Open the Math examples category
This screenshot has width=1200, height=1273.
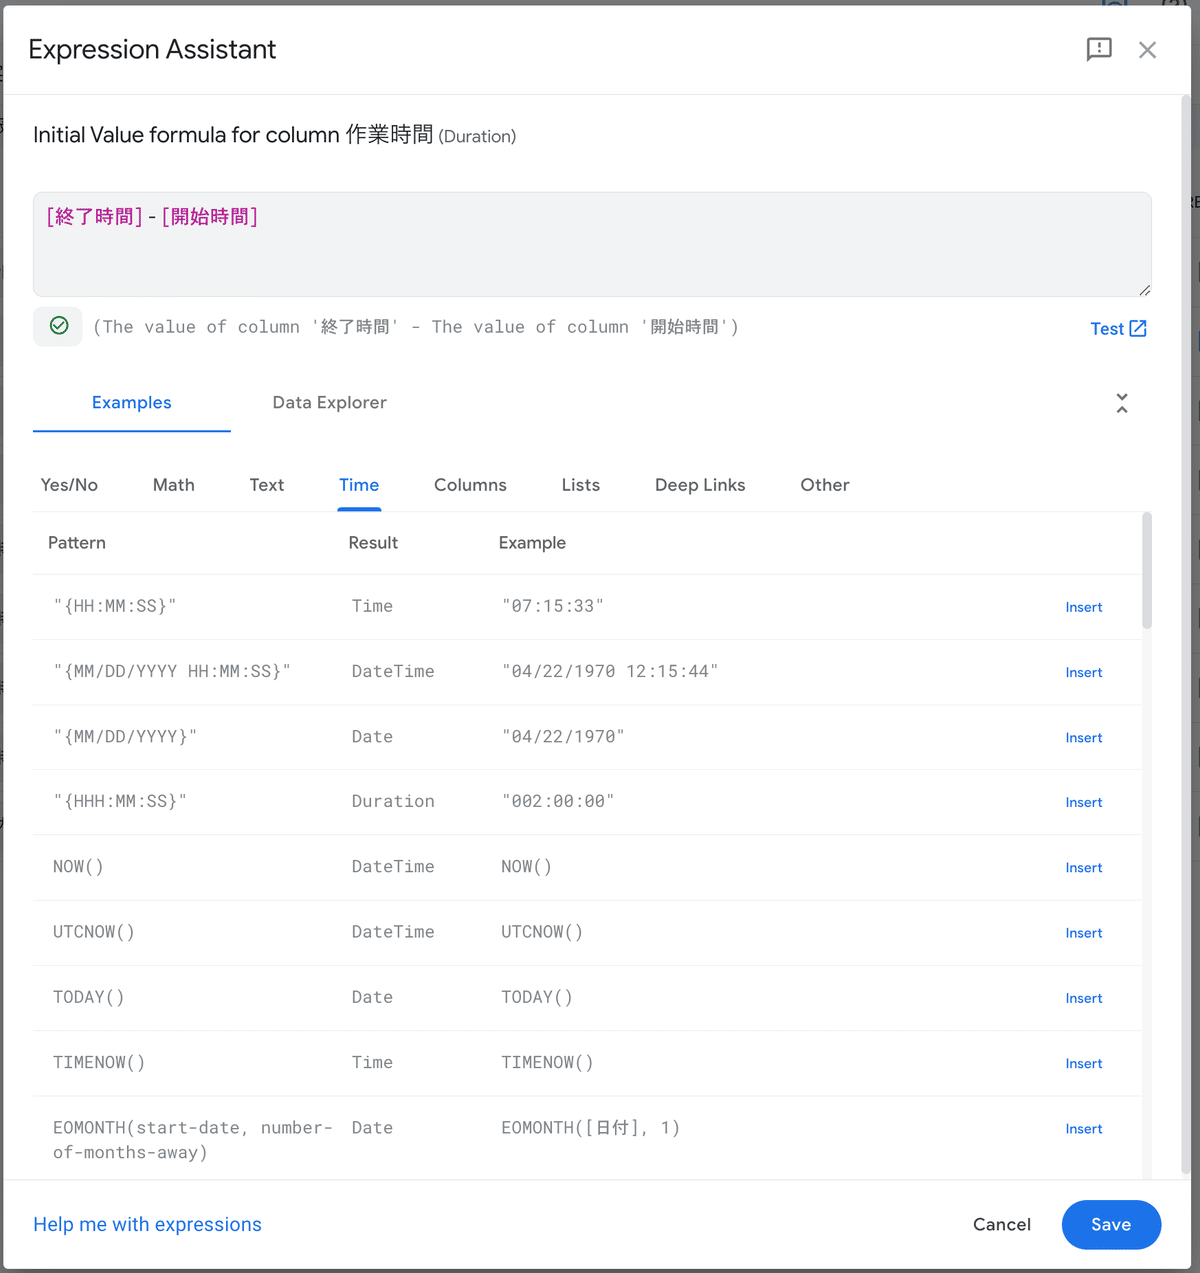coord(174,485)
